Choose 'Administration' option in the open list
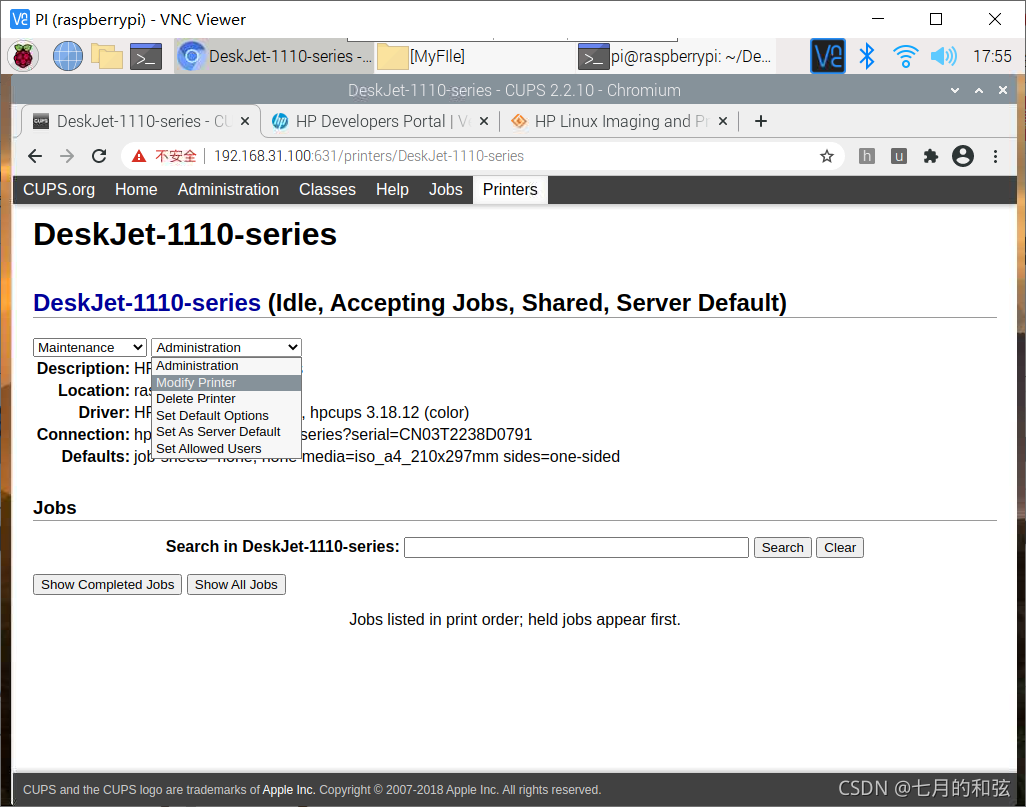Image resolution: width=1026 pixels, height=807 pixels. tap(226, 366)
